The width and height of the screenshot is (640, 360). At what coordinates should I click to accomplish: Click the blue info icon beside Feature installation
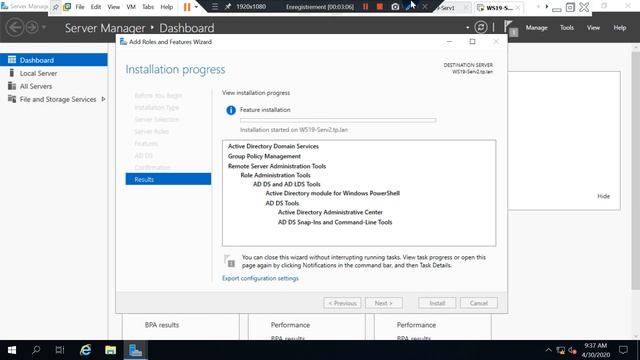pyautogui.click(x=231, y=110)
